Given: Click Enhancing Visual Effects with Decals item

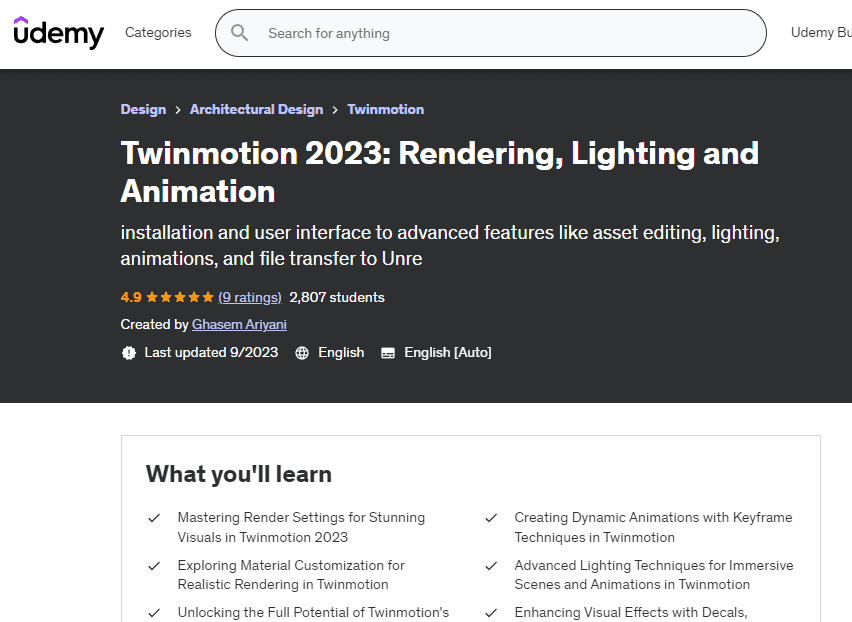Looking at the screenshot, I should pos(631,613).
